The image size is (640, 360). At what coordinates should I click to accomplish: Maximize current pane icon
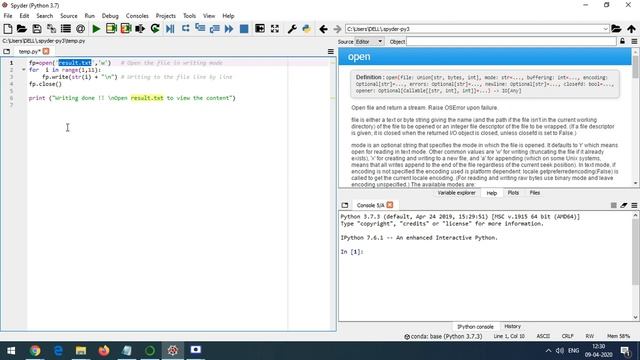[x=260, y=29]
